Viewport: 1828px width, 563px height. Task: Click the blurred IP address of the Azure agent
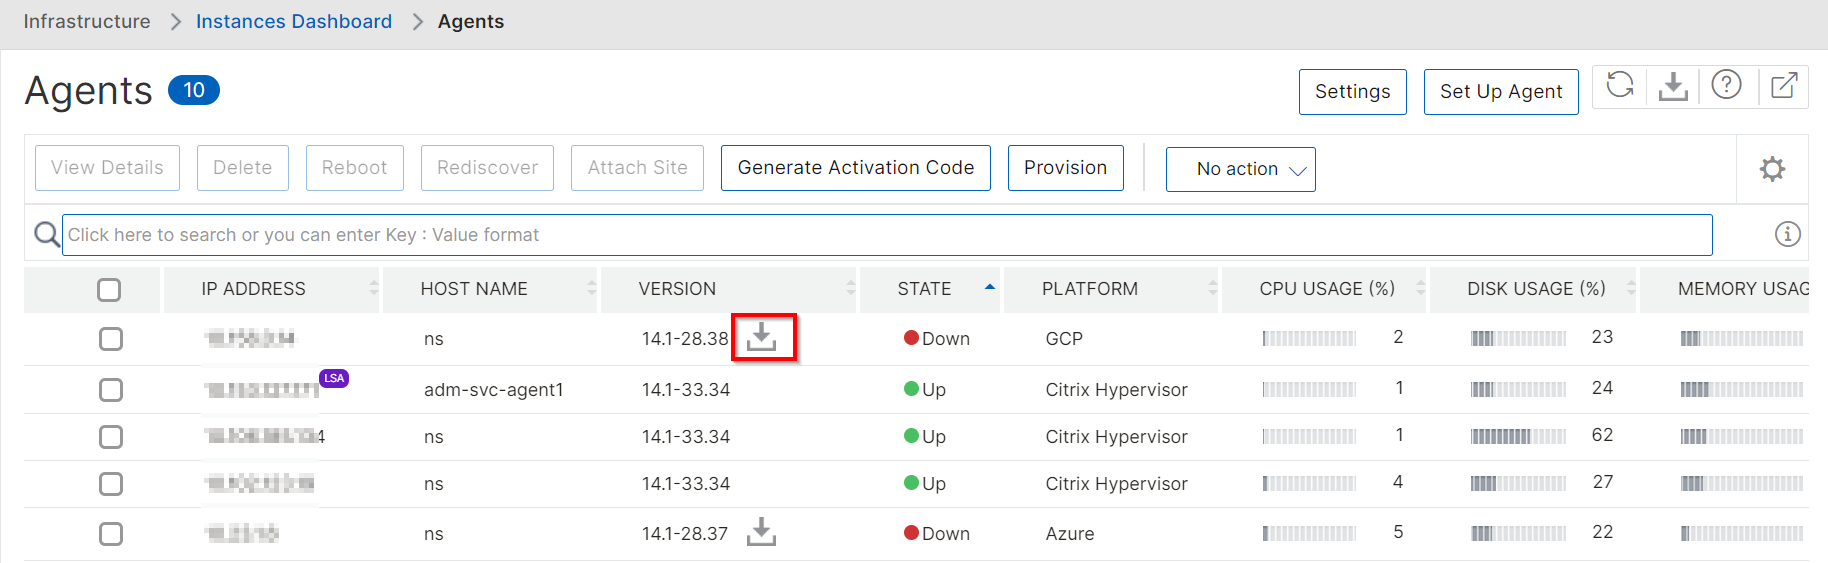[241, 533]
